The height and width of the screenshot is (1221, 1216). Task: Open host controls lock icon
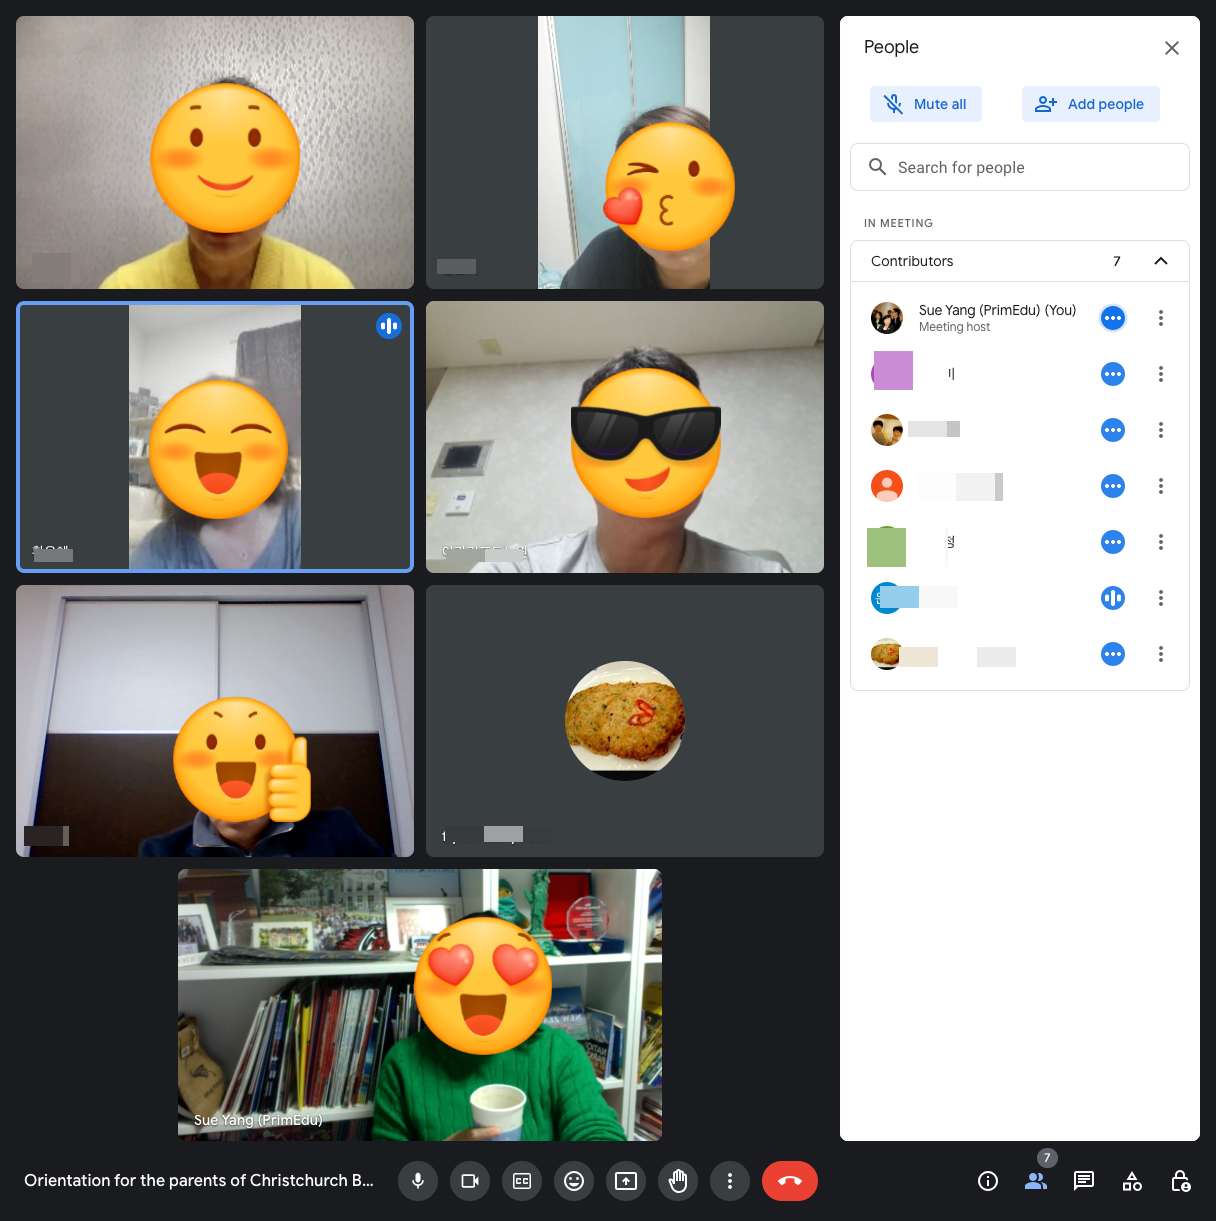pyautogui.click(x=1180, y=1181)
